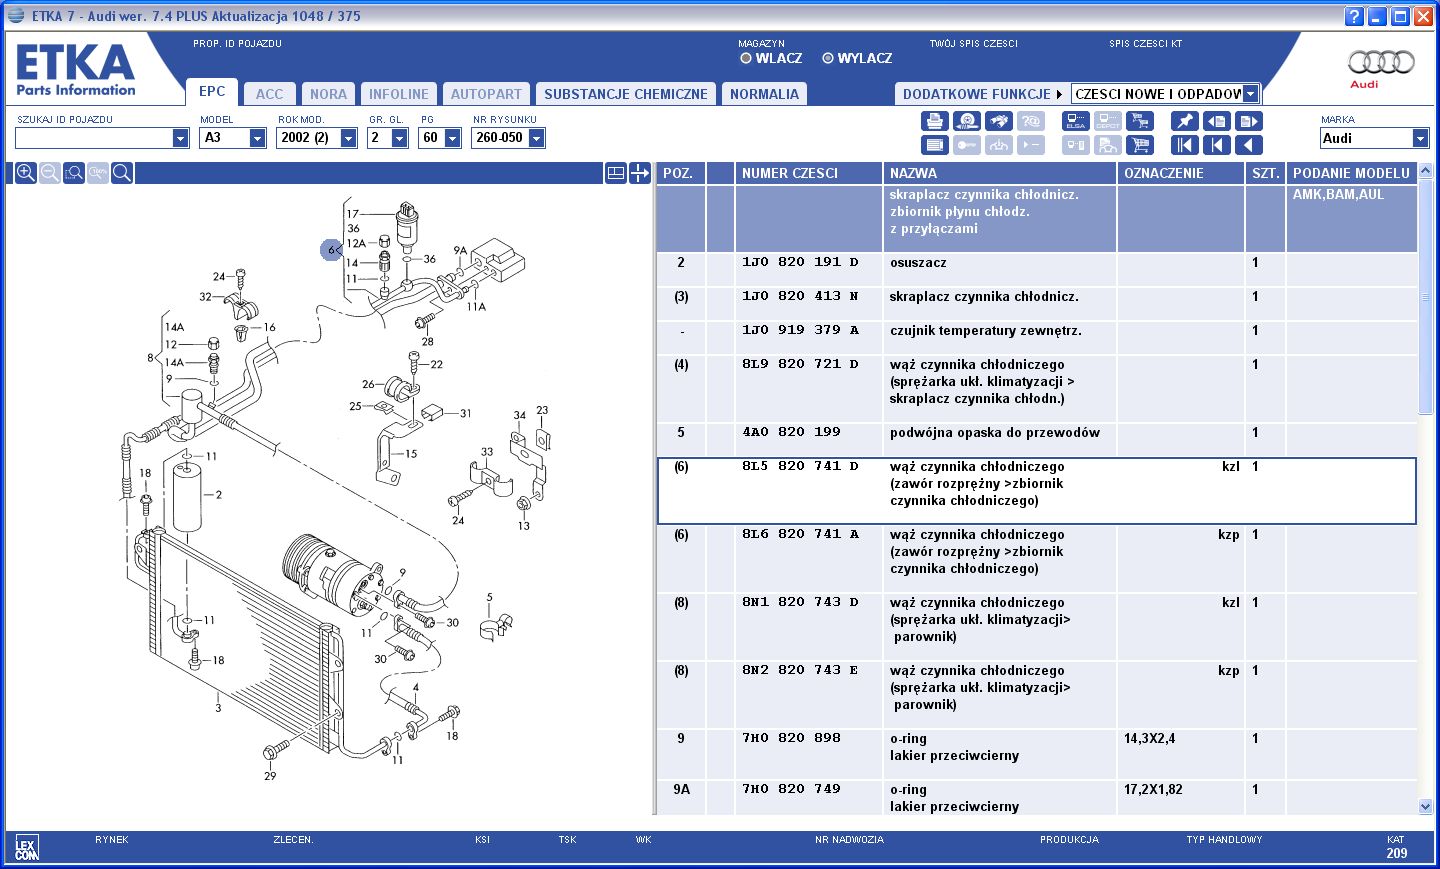Zoom out of the parts illustration
This screenshot has height=869, width=1440.
[x=50, y=173]
